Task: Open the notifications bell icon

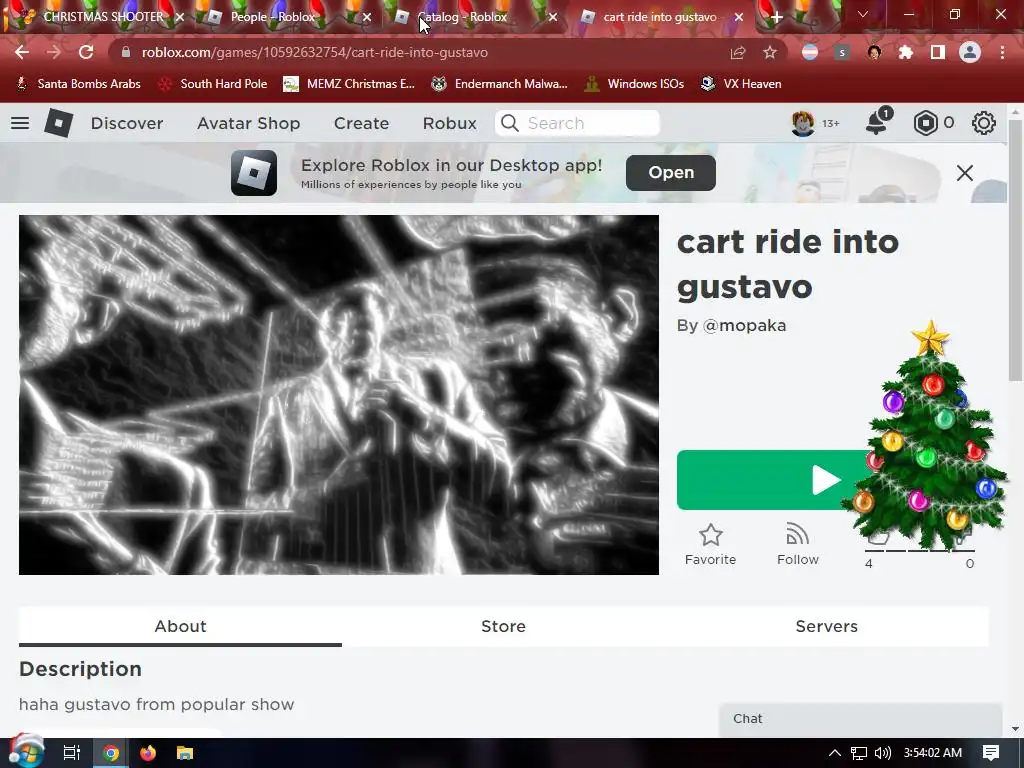Action: pos(876,122)
